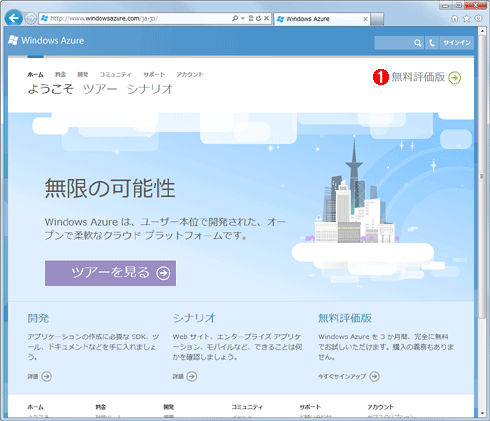
Task: Click the 無料評価版 link at top right
Action: (418, 77)
